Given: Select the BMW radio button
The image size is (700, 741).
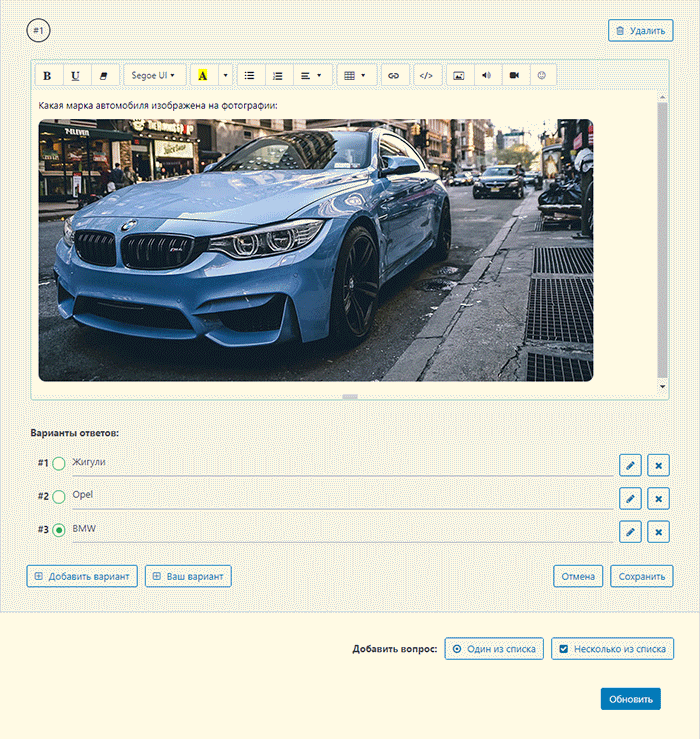Looking at the screenshot, I should [59, 530].
